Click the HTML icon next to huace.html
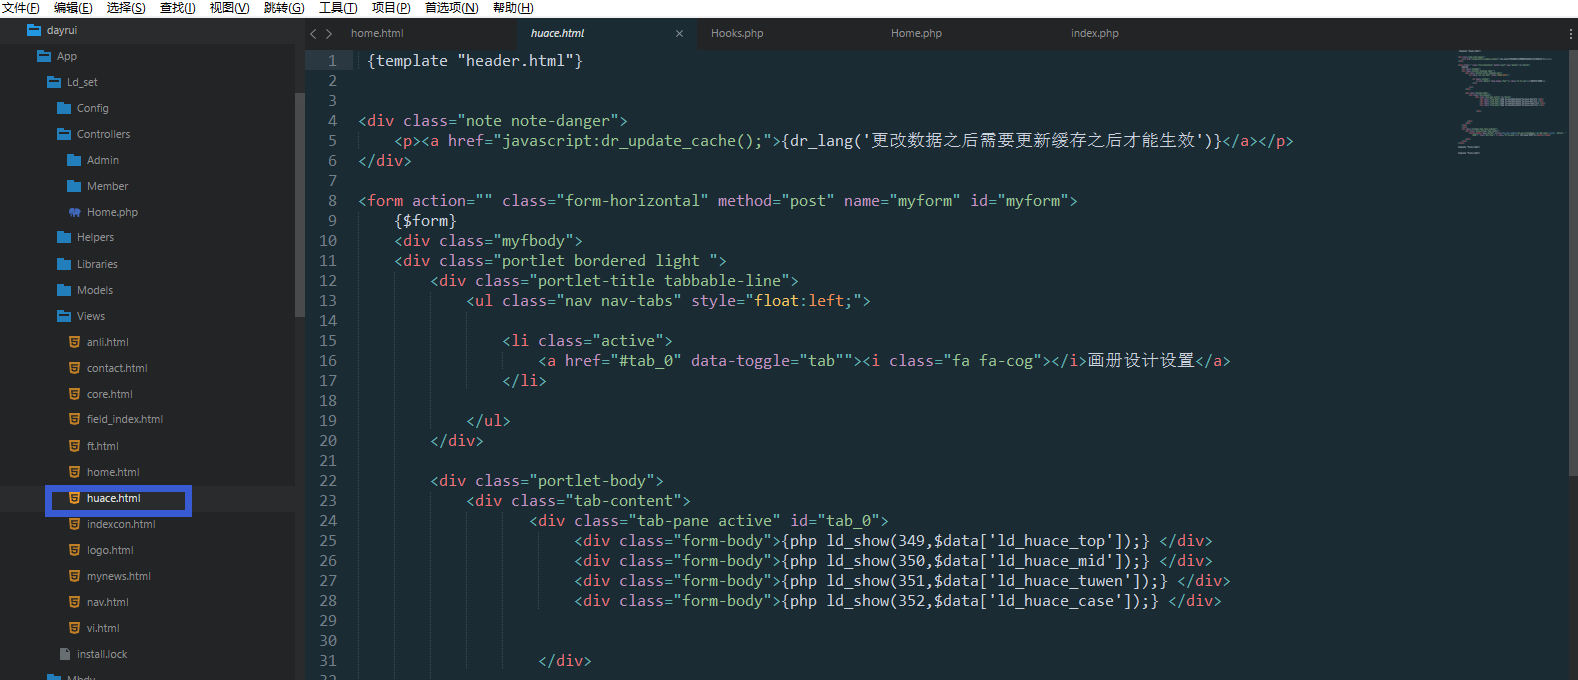The width and height of the screenshot is (1578, 680). coord(74,498)
